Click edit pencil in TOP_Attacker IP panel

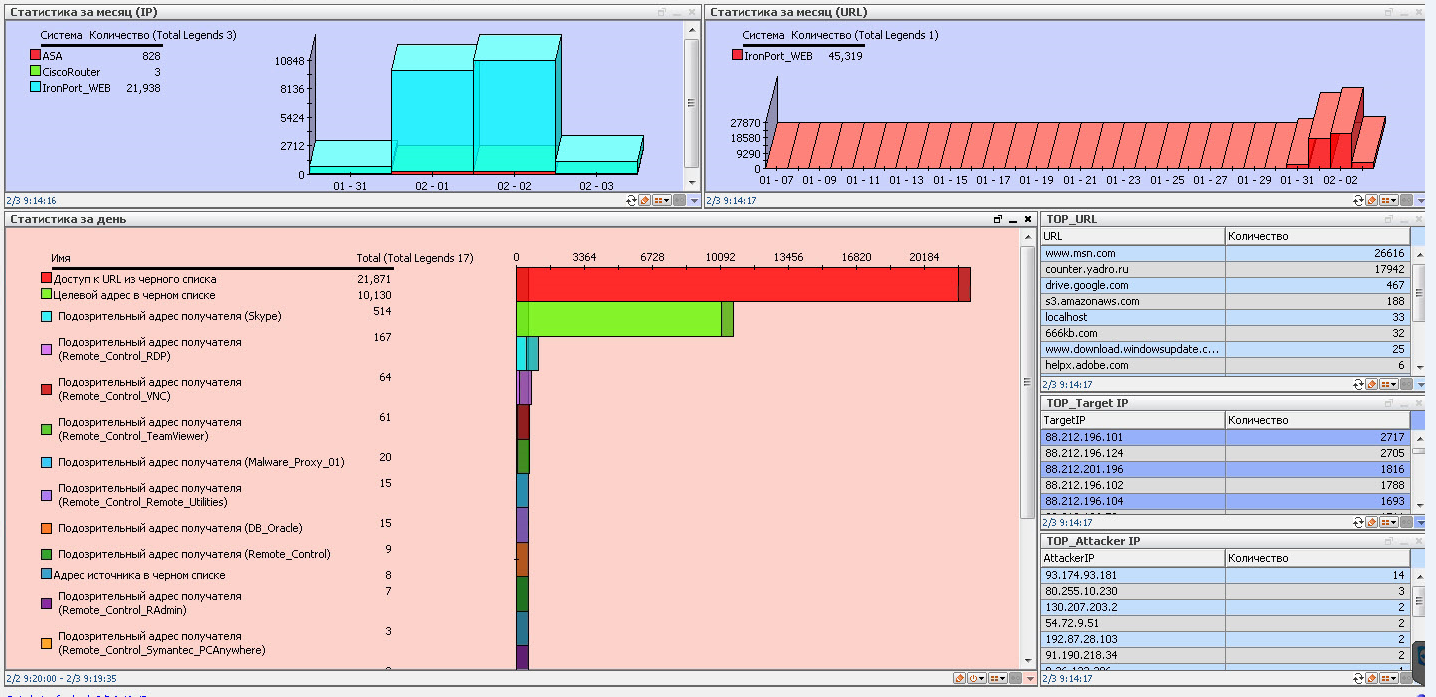click(1371, 678)
